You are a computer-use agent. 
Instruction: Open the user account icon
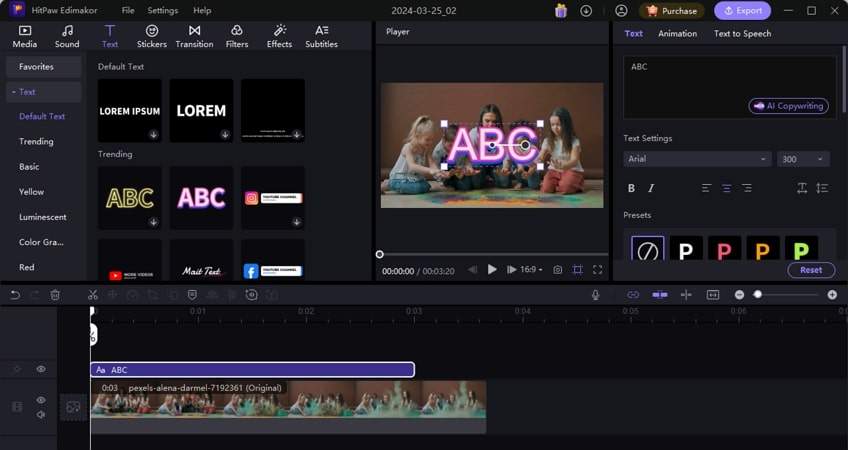pyautogui.click(x=621, y=10)
